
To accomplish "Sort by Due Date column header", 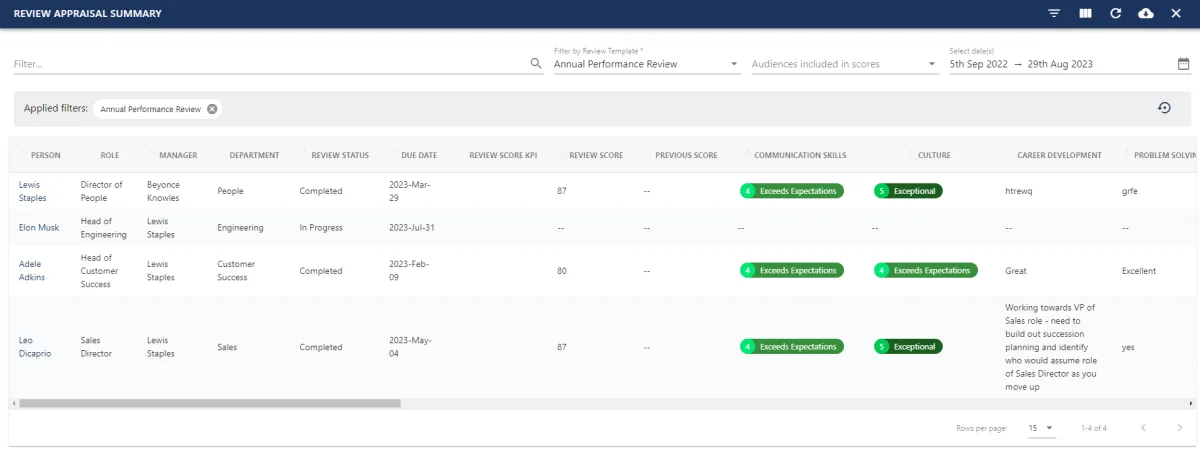I will pos(419,155).
